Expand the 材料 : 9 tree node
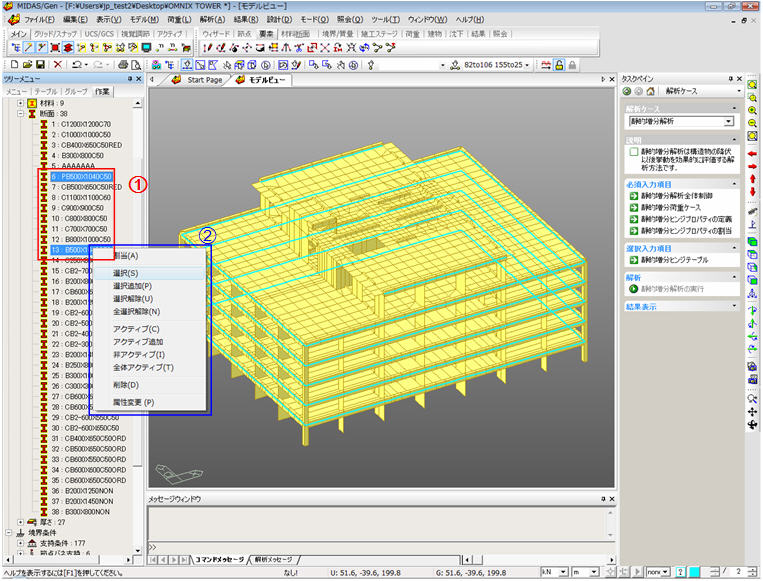Image resolution: width=763 pixels, height=581 pixels. click(x=20, y=103)
